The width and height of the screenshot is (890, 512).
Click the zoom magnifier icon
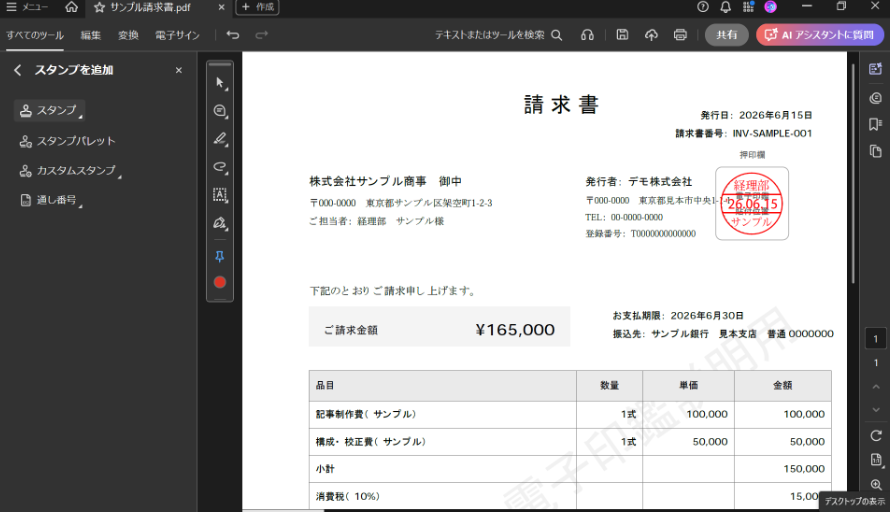click(876, 484)
